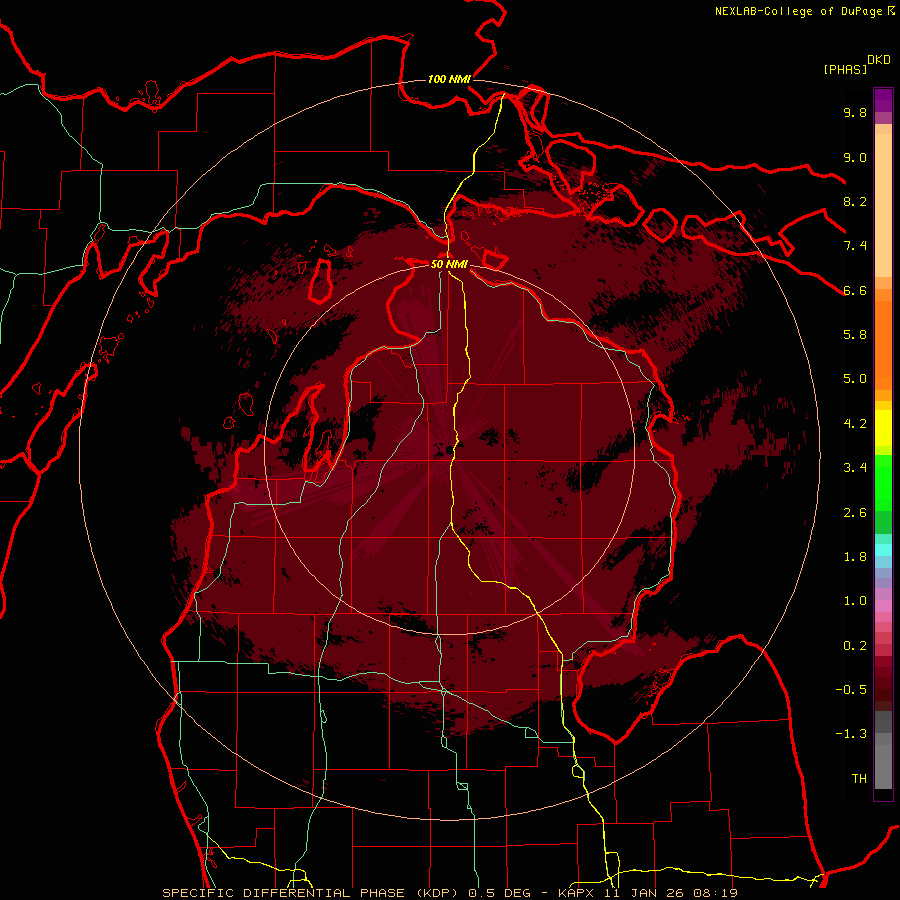
Task: Click the TH threshold label
Action: [859, 779]
